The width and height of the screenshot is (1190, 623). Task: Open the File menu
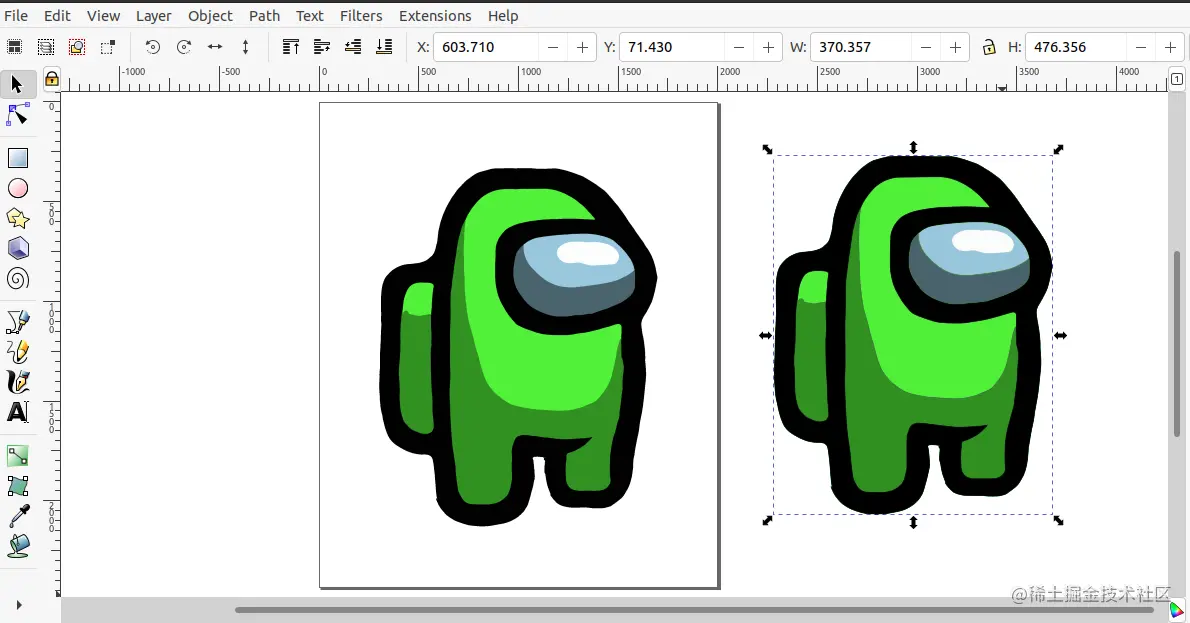[16, 16]
